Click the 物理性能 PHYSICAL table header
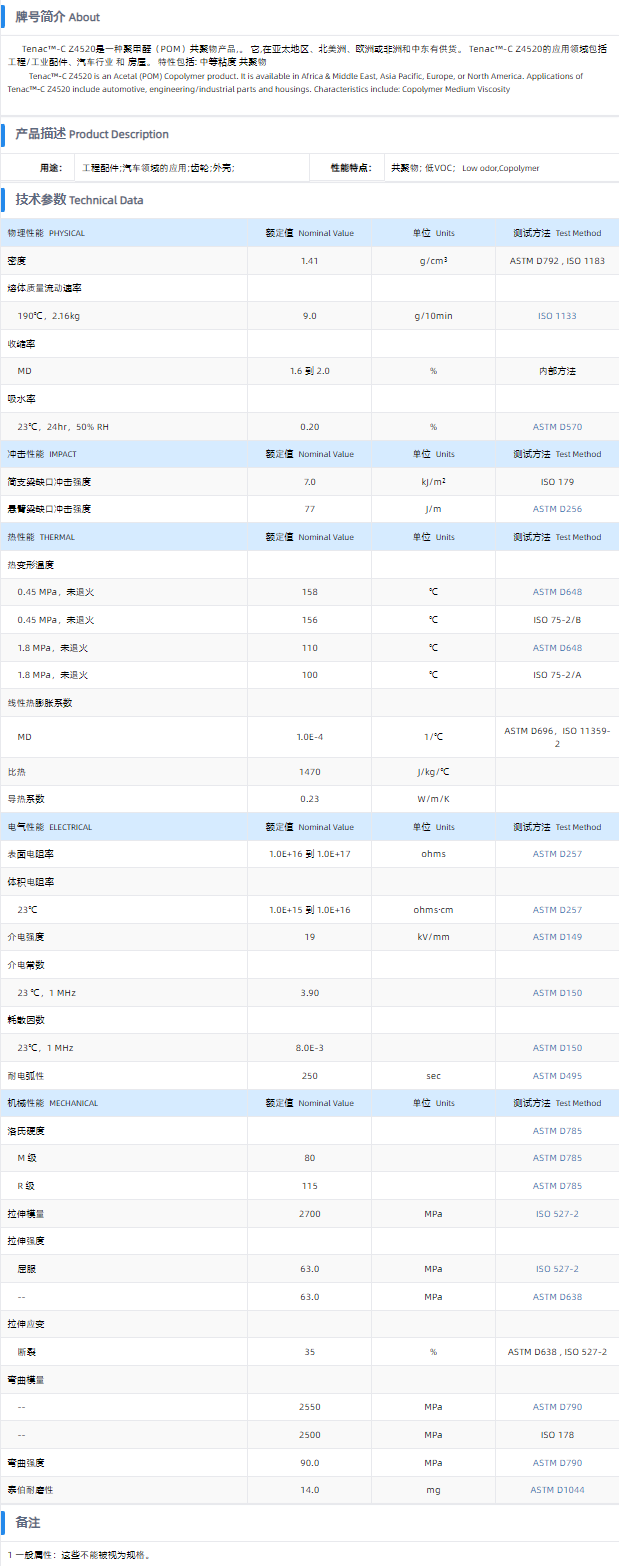This screenshot has width=619, height=1566. click(46, 233)
